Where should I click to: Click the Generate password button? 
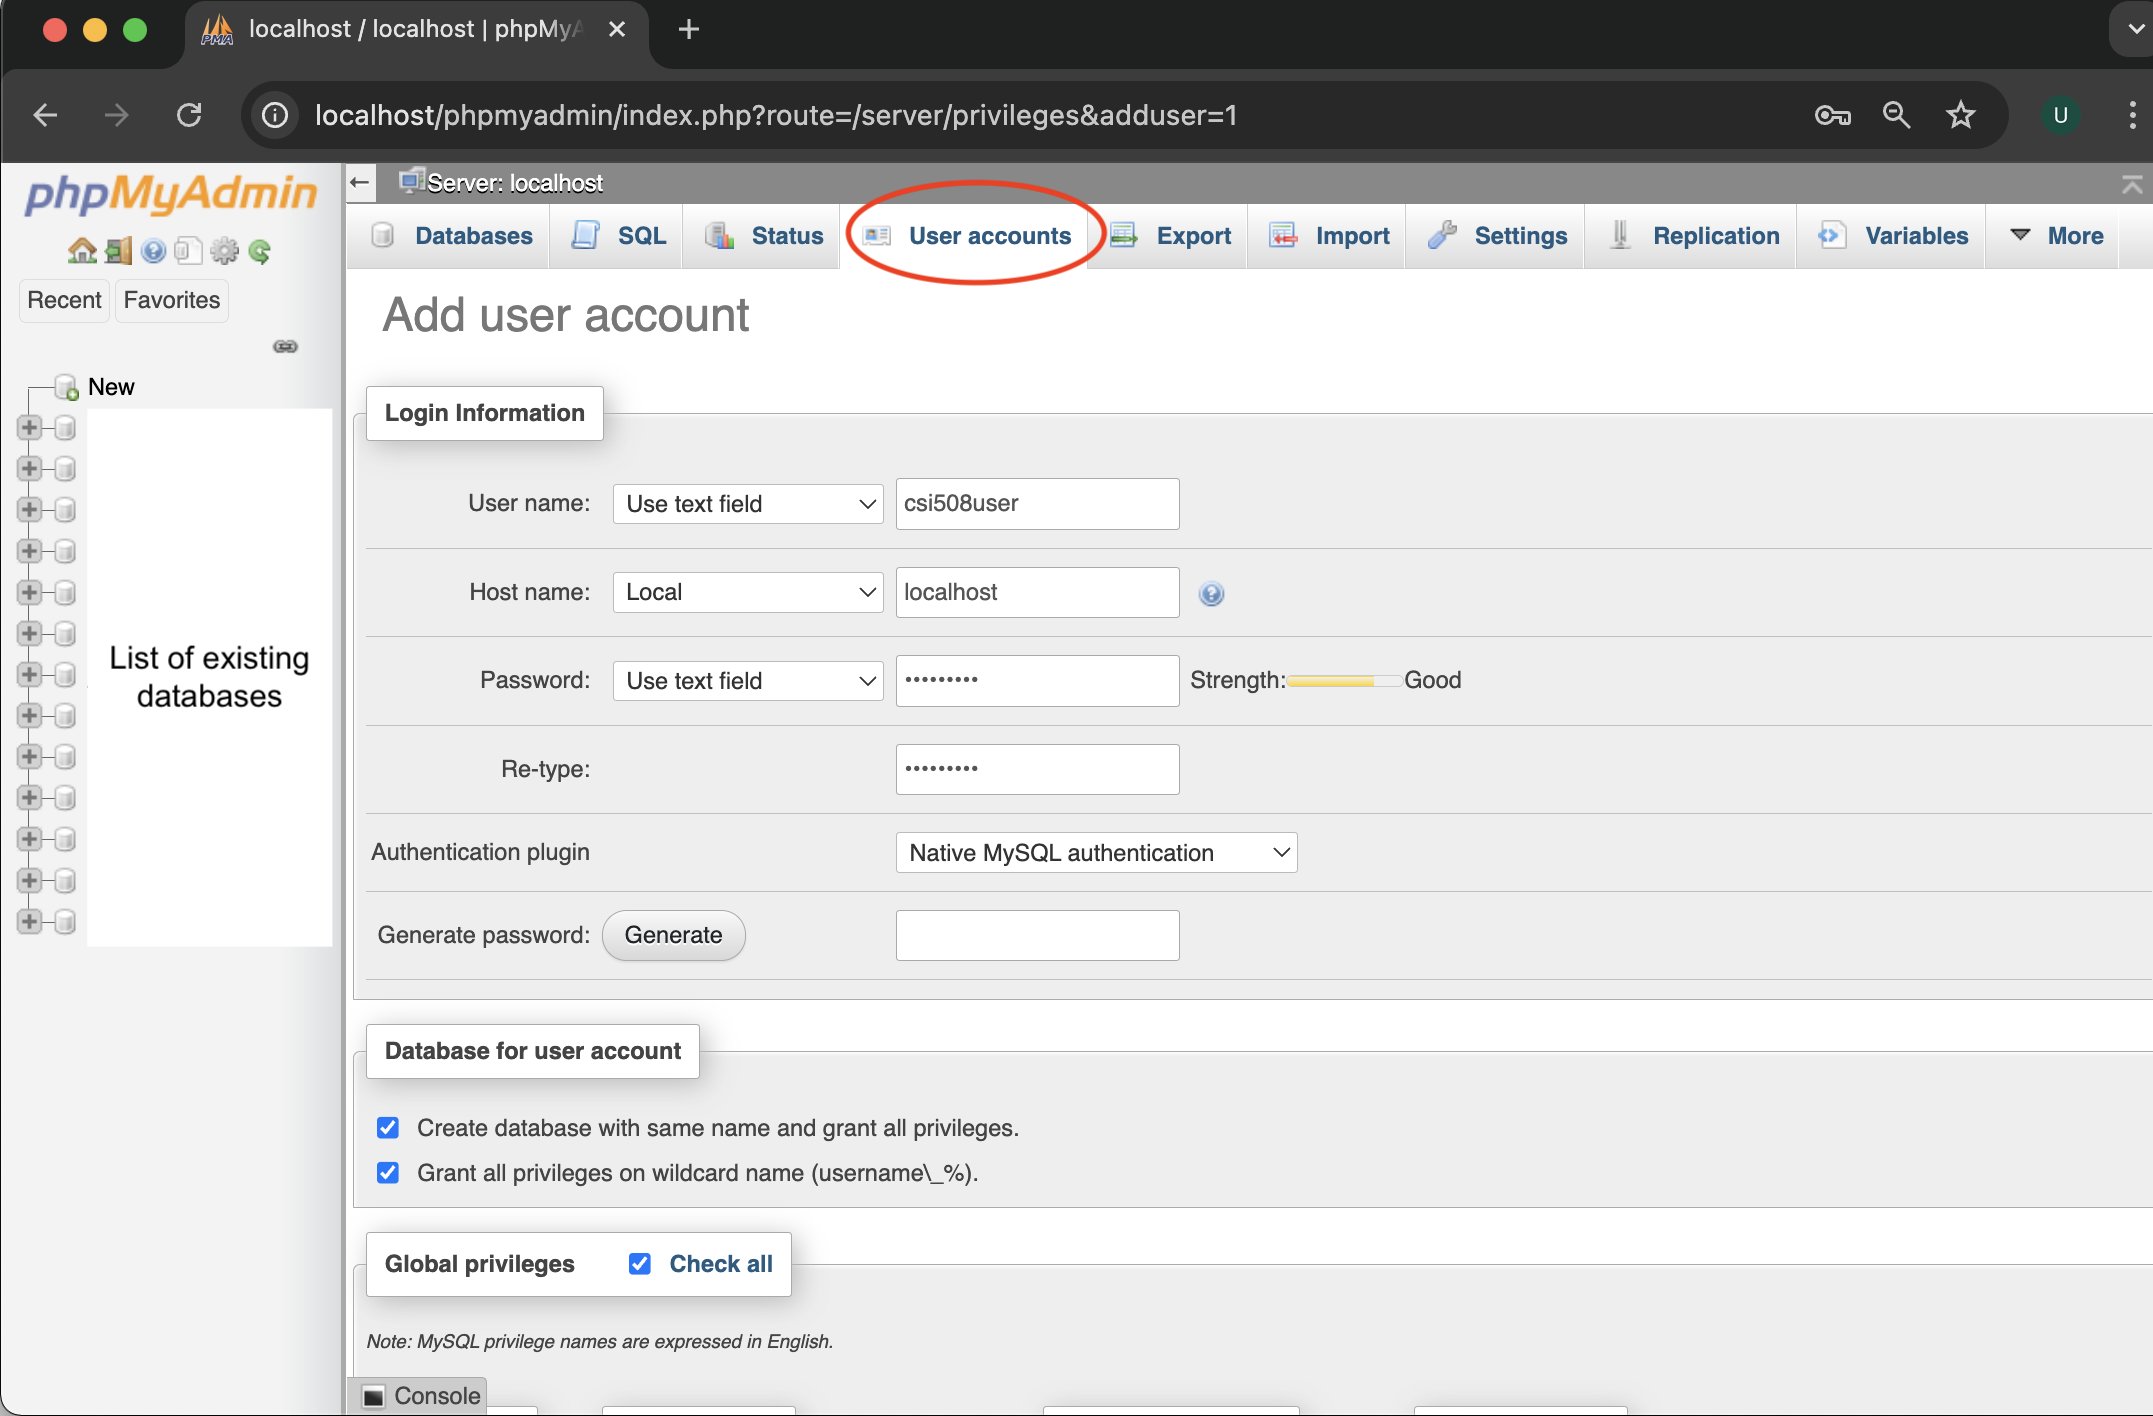pos(673,935)
